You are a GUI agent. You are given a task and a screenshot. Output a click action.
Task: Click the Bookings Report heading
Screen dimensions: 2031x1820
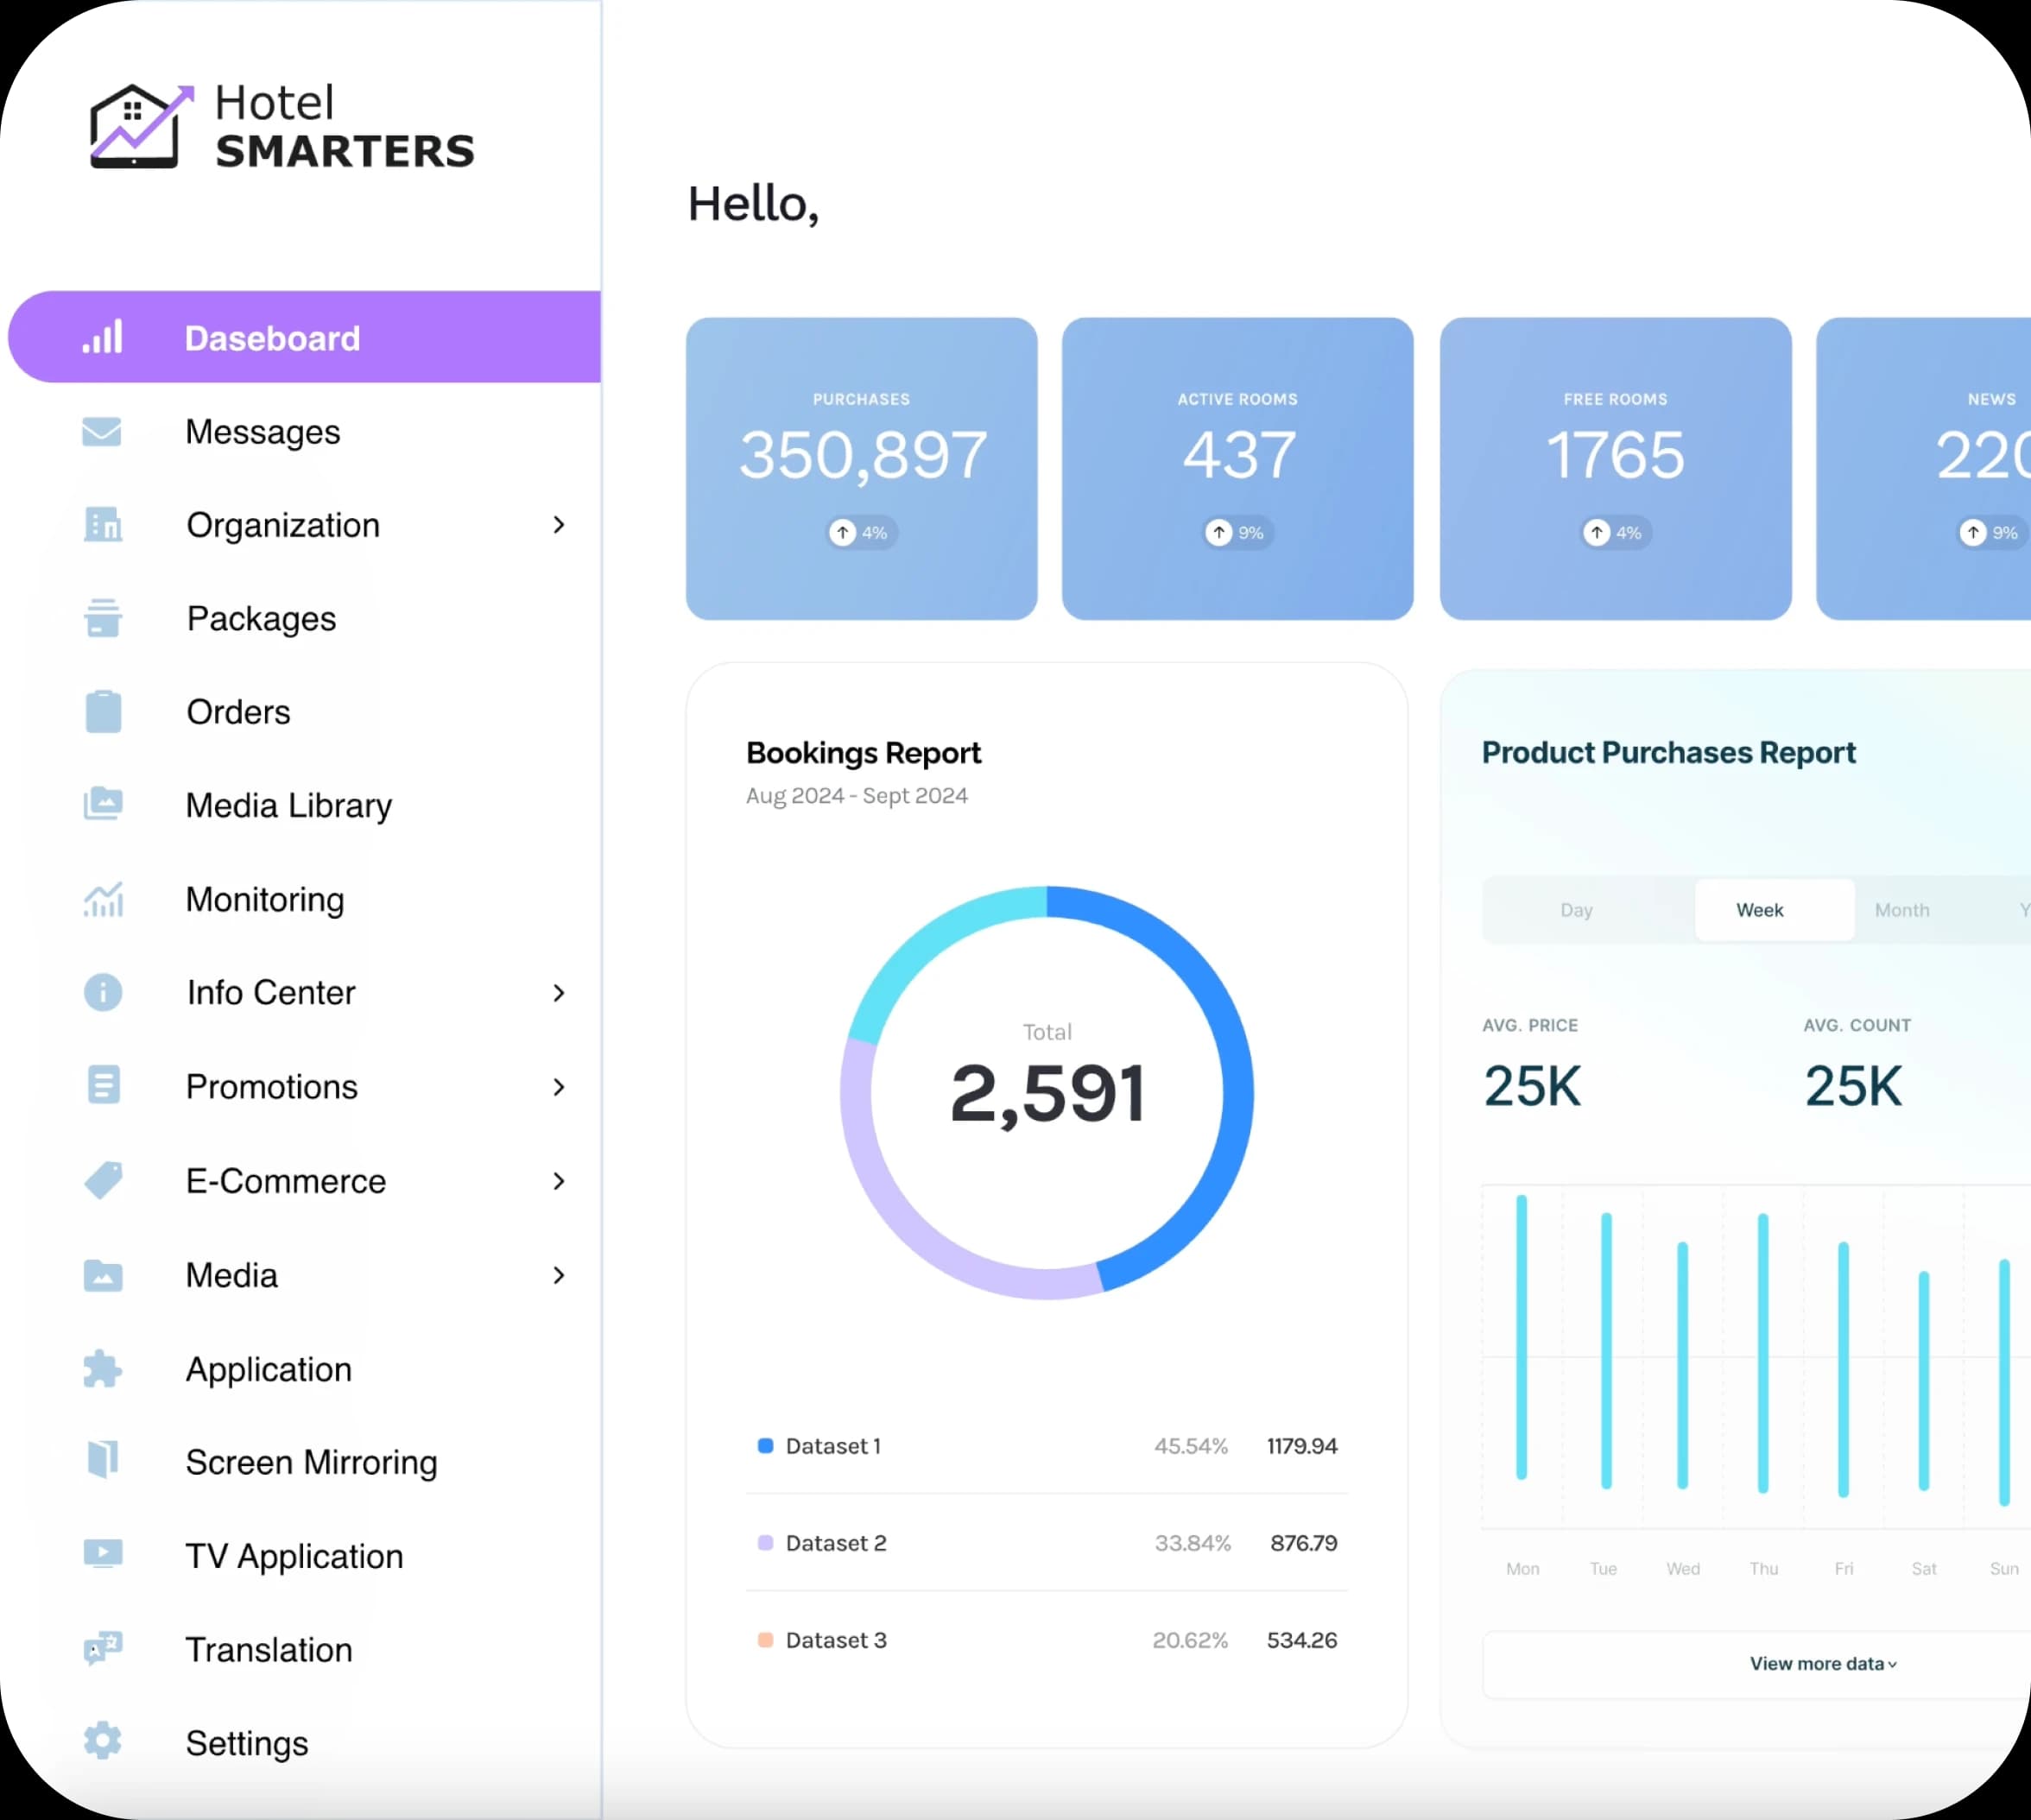coord(864,753)
